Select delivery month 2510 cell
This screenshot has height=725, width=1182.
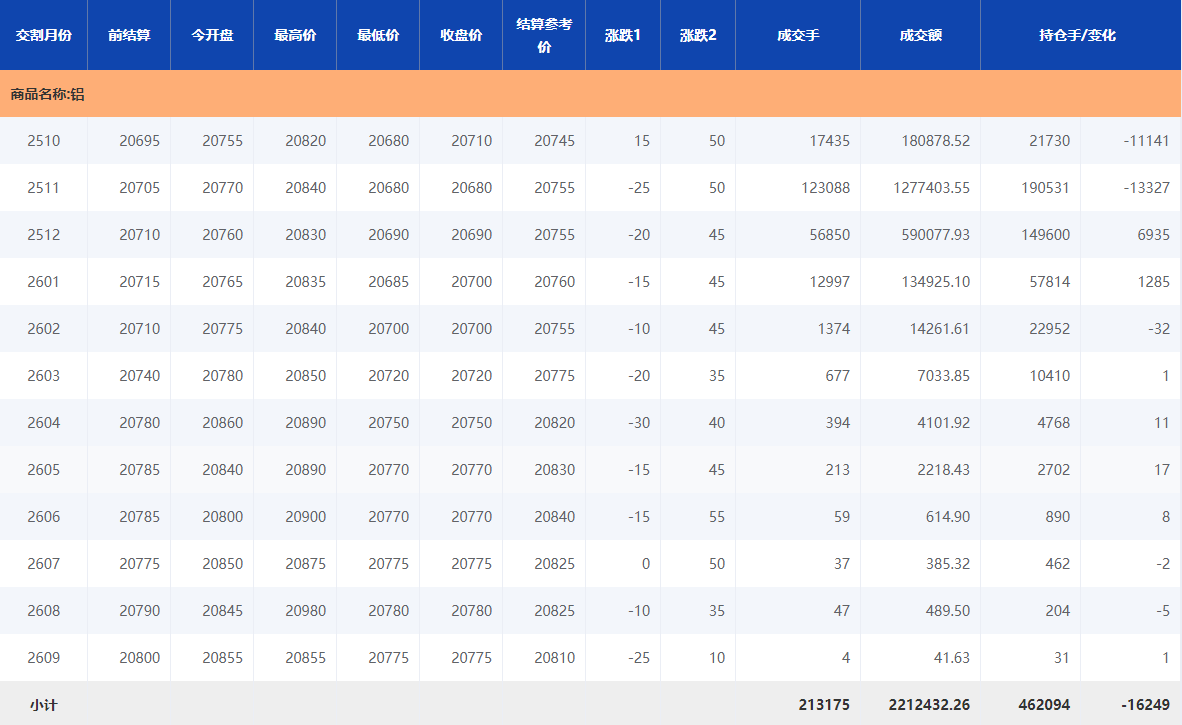[x=43, y=141]
